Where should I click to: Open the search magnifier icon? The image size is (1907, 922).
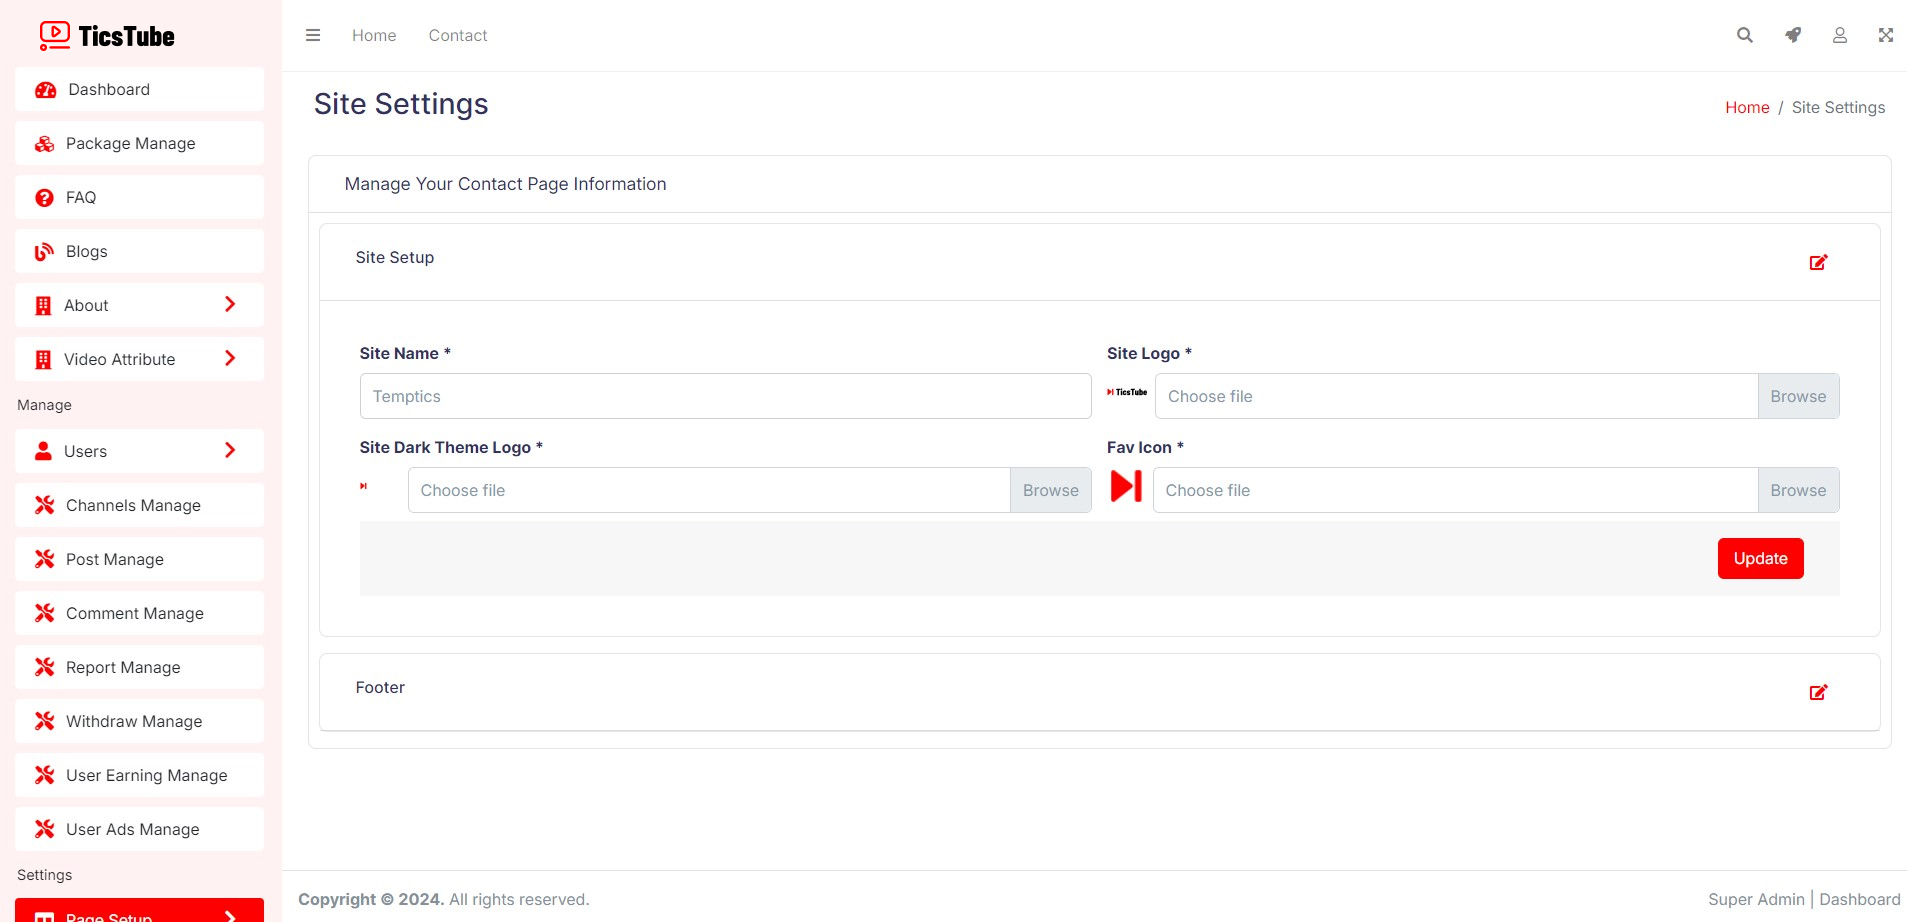coord(1744,35)
